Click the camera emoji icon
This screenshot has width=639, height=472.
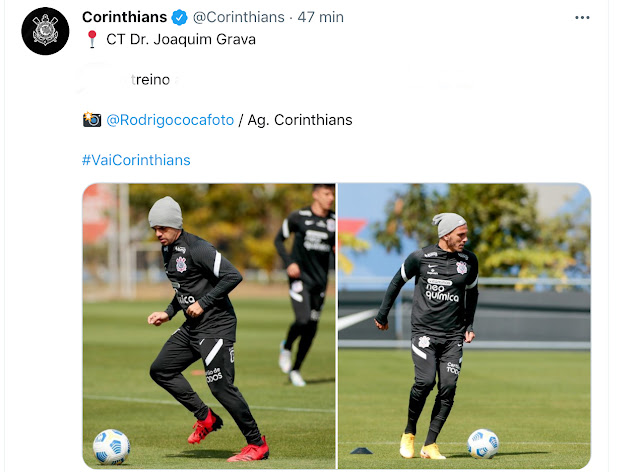pyautogui.click(x=92, y=119)
